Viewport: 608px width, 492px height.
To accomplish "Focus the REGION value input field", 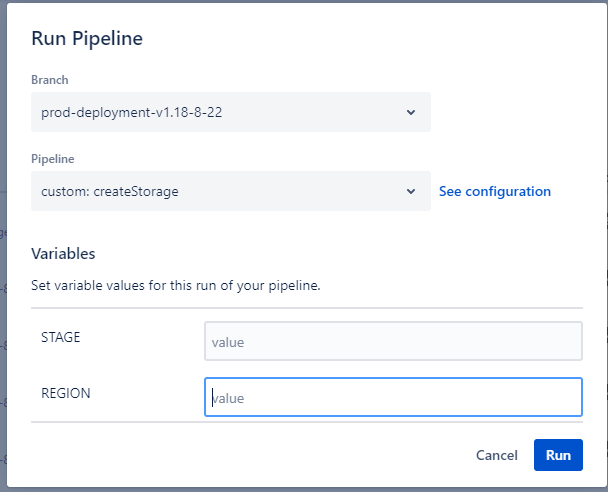I will [x=393, y=396].
